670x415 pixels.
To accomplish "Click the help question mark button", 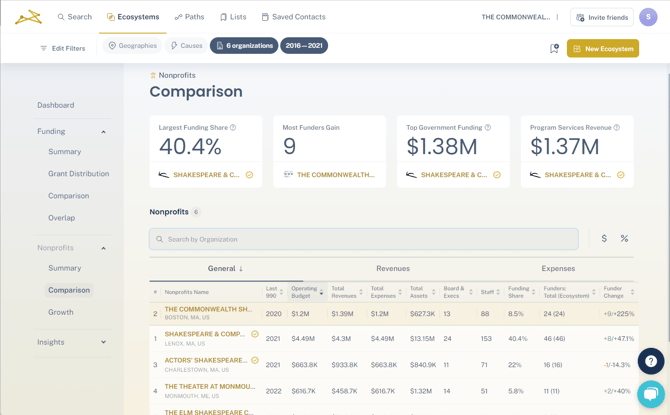I will click(x=650, y=361).
